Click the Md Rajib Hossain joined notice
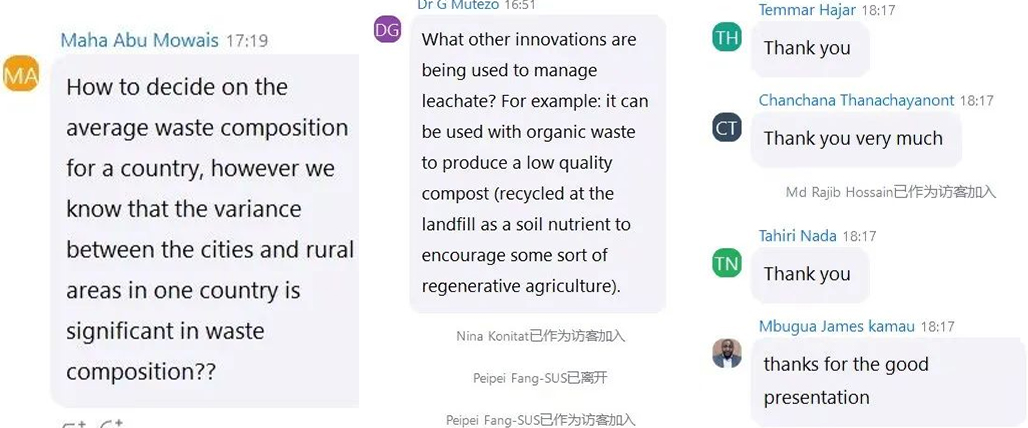 pos(891,192)
